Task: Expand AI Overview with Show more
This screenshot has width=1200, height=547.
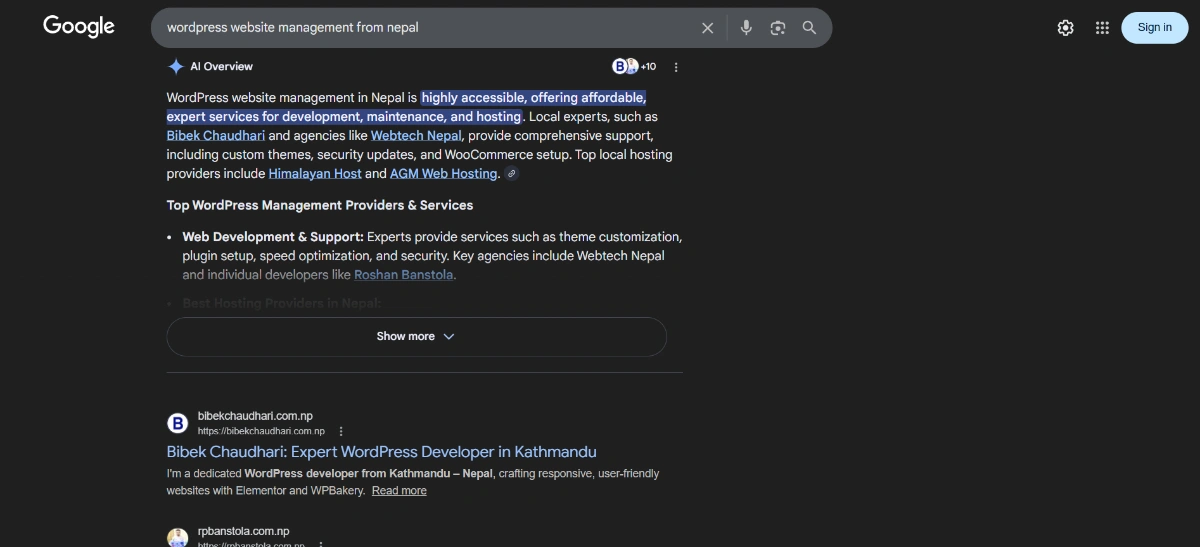Action: [x=416, y=337]
